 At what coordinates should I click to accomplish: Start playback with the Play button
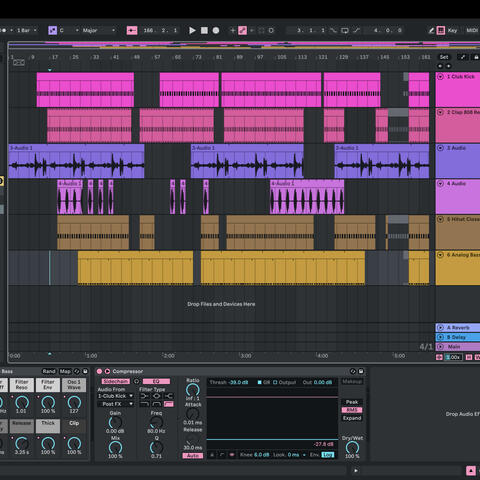click(192, 30)
